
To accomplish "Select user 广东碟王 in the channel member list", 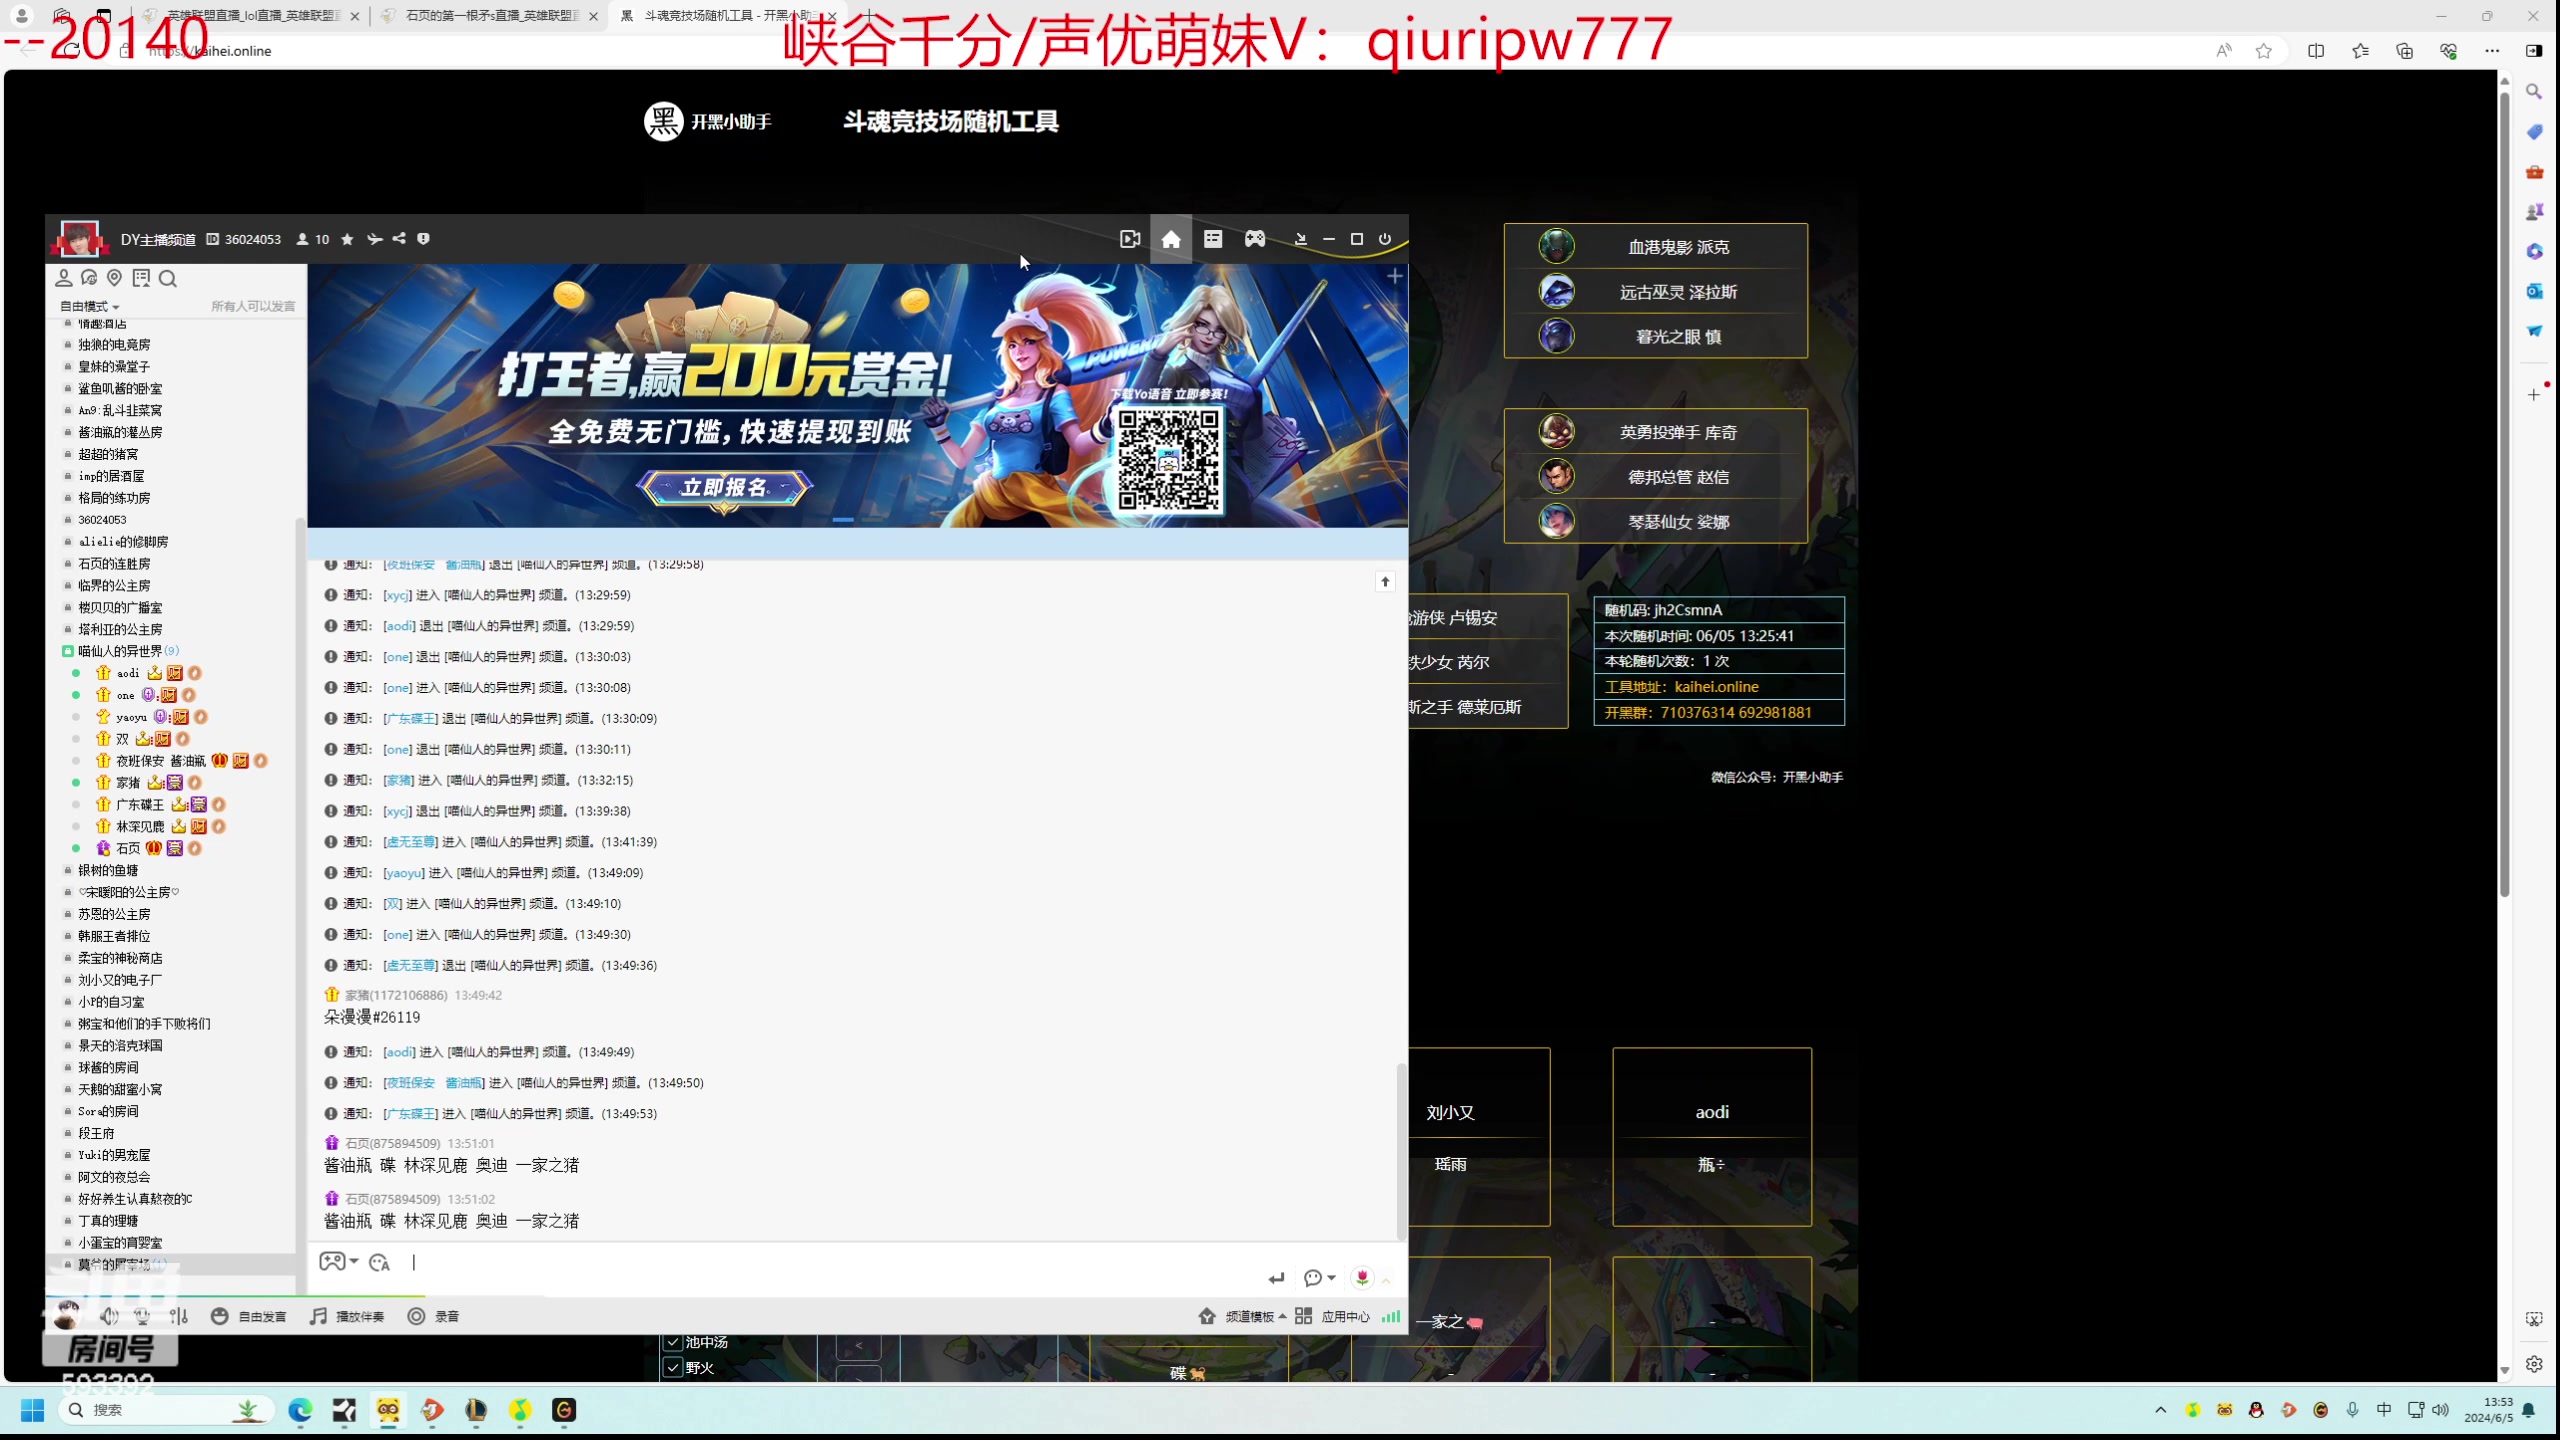I will point(140,804).
